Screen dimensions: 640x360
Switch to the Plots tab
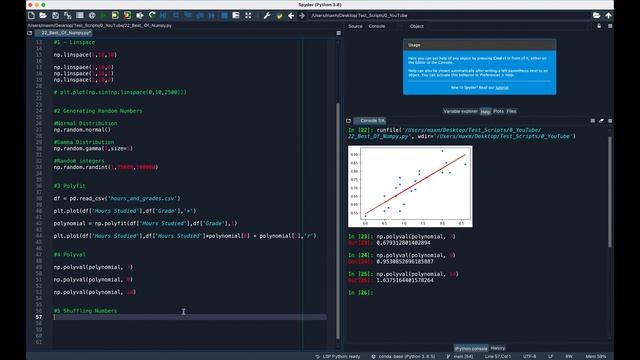click(498, 111)
